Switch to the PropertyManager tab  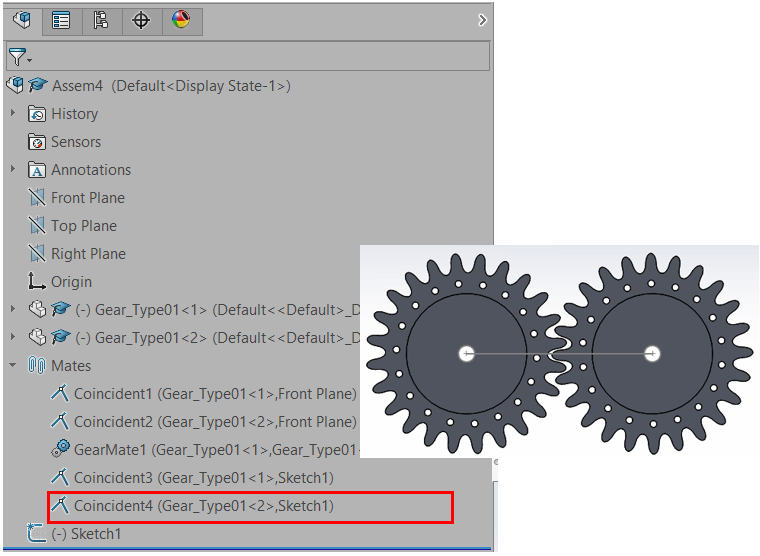coord(61,20)
